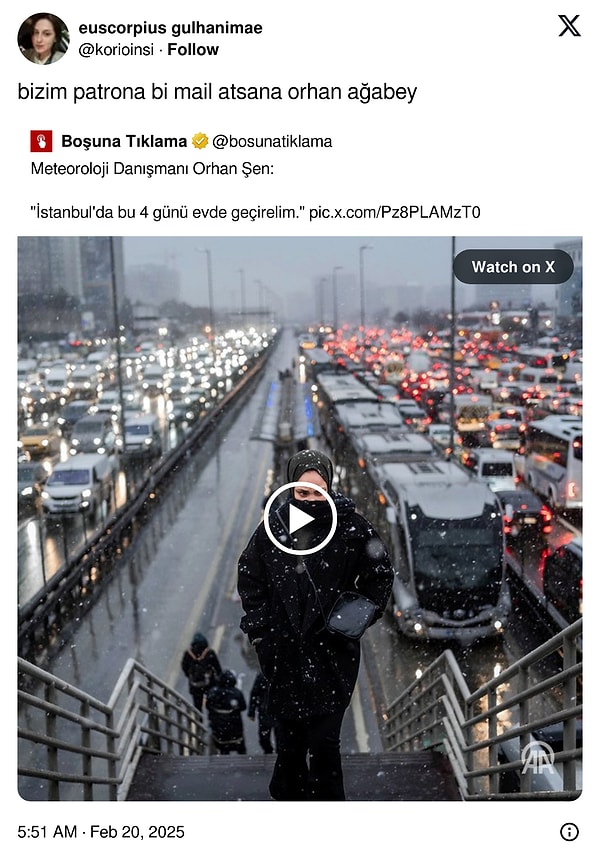Image resolution: width=600 pixels, height=862 pixels.
Task: Click the AA watermark logo on the video
Action: coord(538,758)
